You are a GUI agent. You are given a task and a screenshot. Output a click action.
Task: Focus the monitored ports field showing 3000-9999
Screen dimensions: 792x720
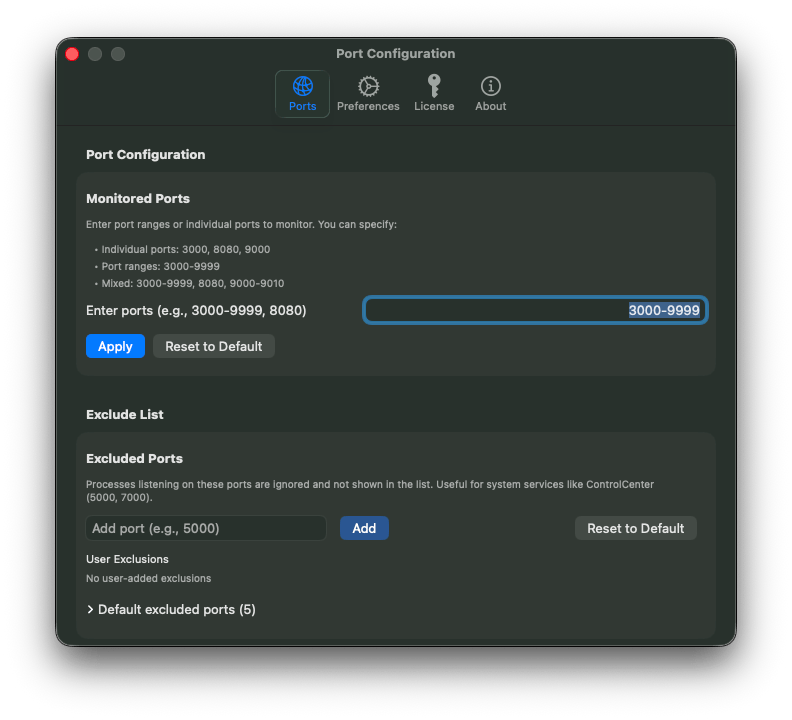click(x=535, y=310)
